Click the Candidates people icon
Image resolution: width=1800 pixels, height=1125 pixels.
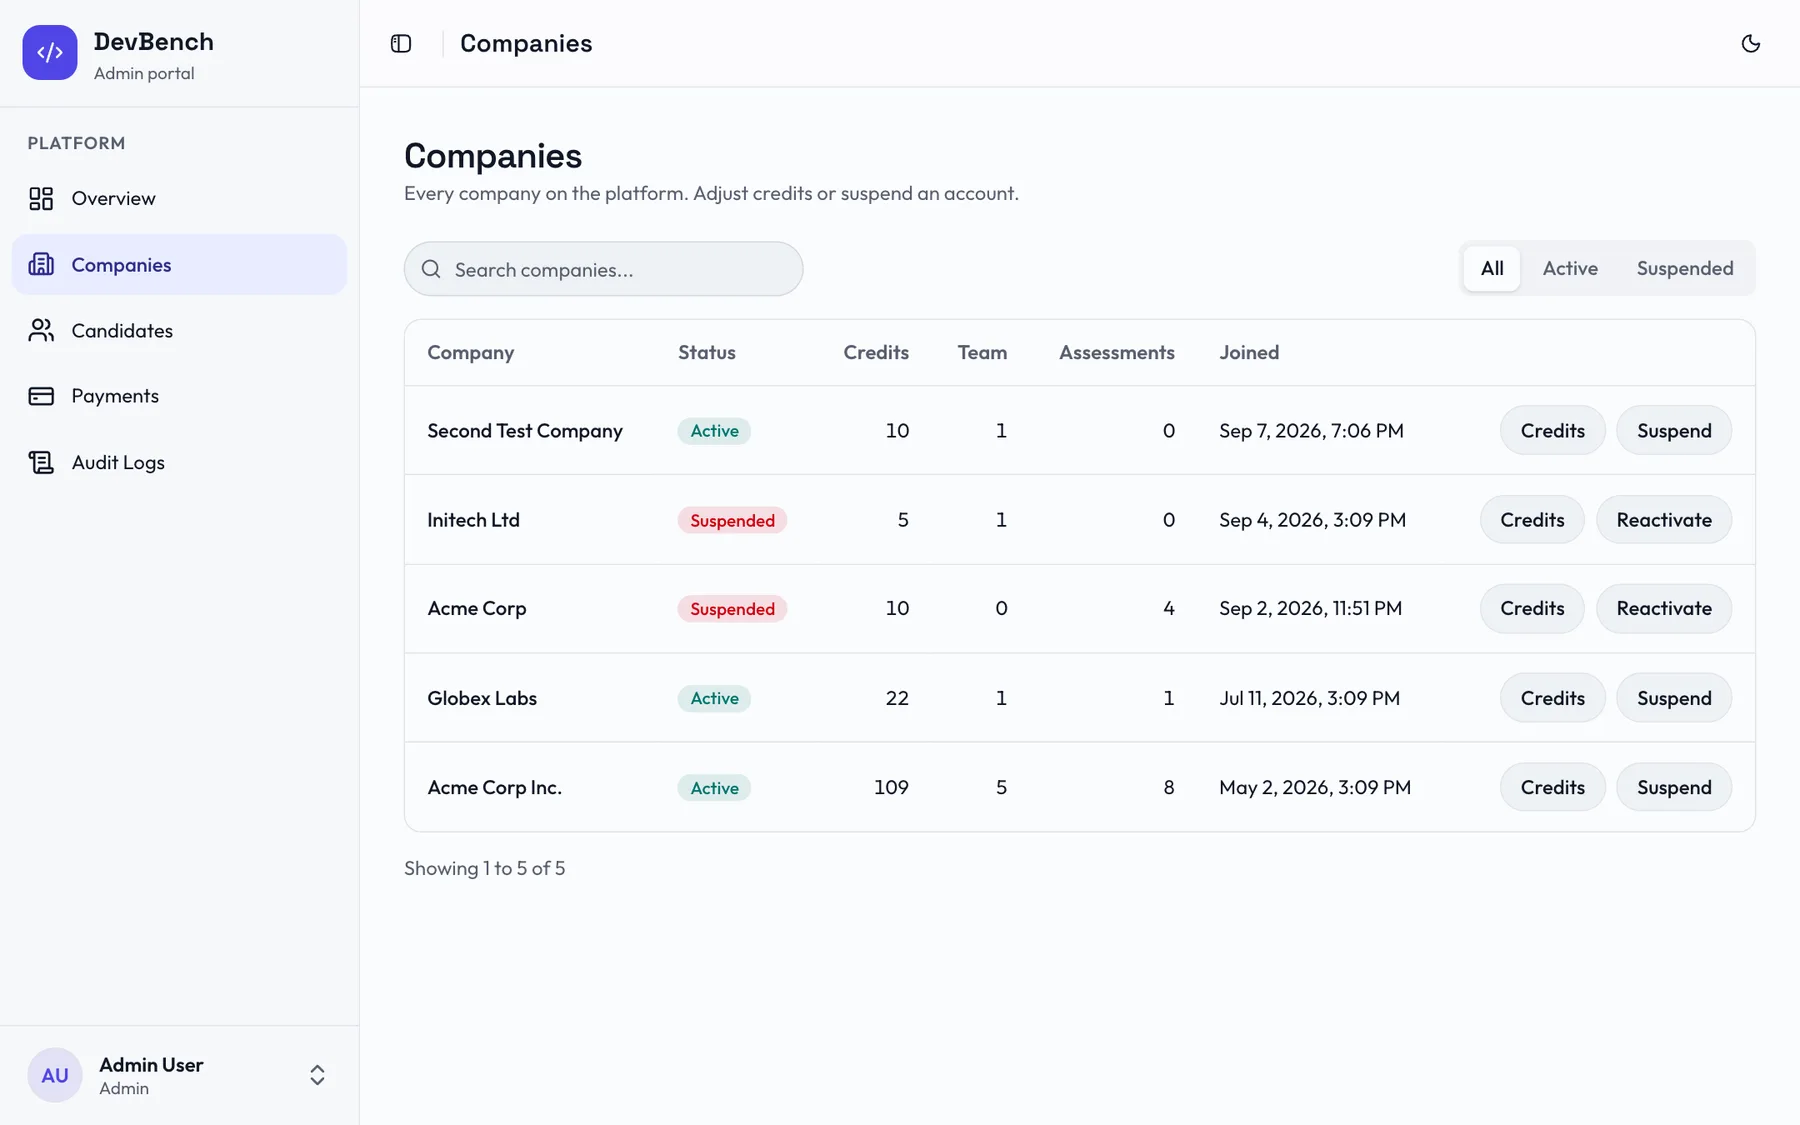tap(41, 330)
